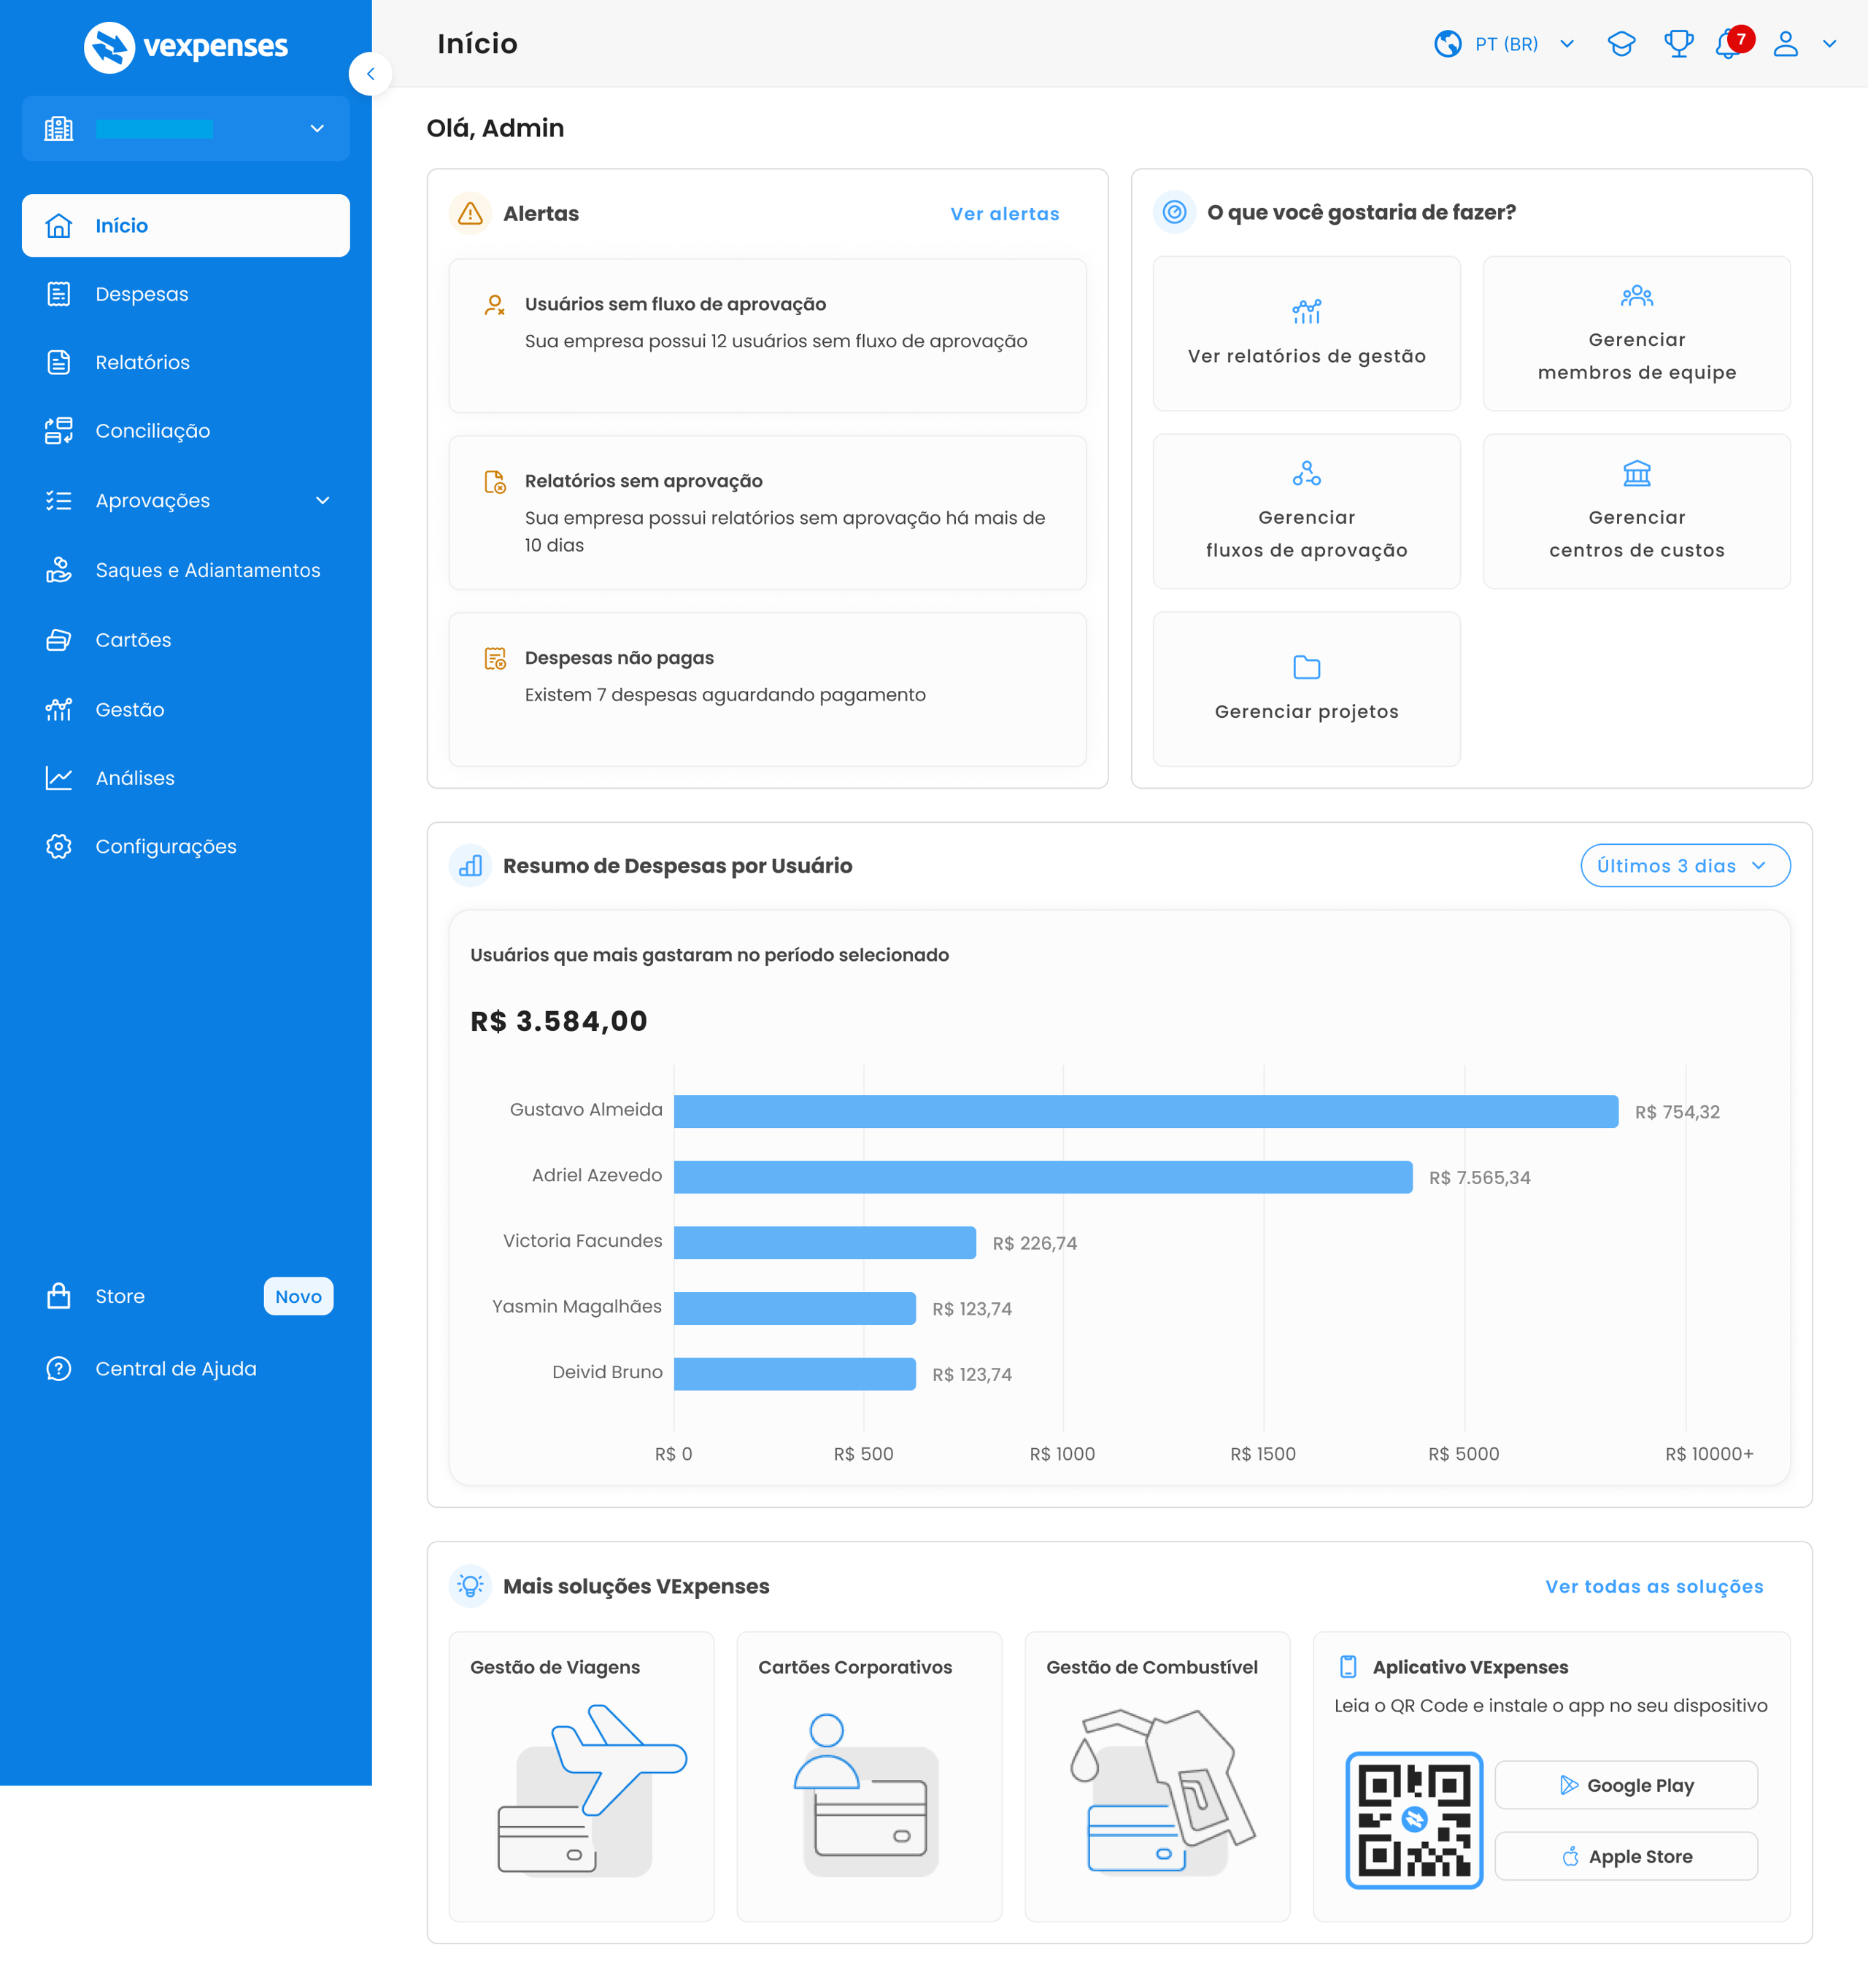Click the Análises chart icon
This screenshot has height=1988, width=1868.
[59, 778]
